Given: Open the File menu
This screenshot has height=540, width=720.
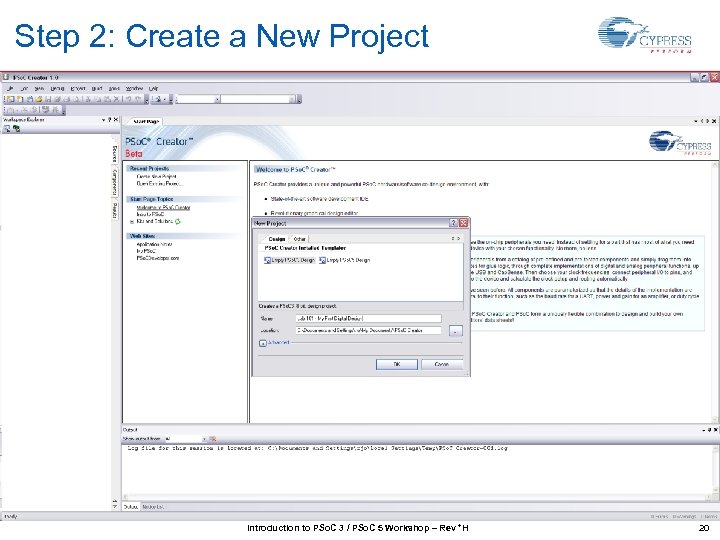Looking at the screenshot, I should (x=10, y=88).
